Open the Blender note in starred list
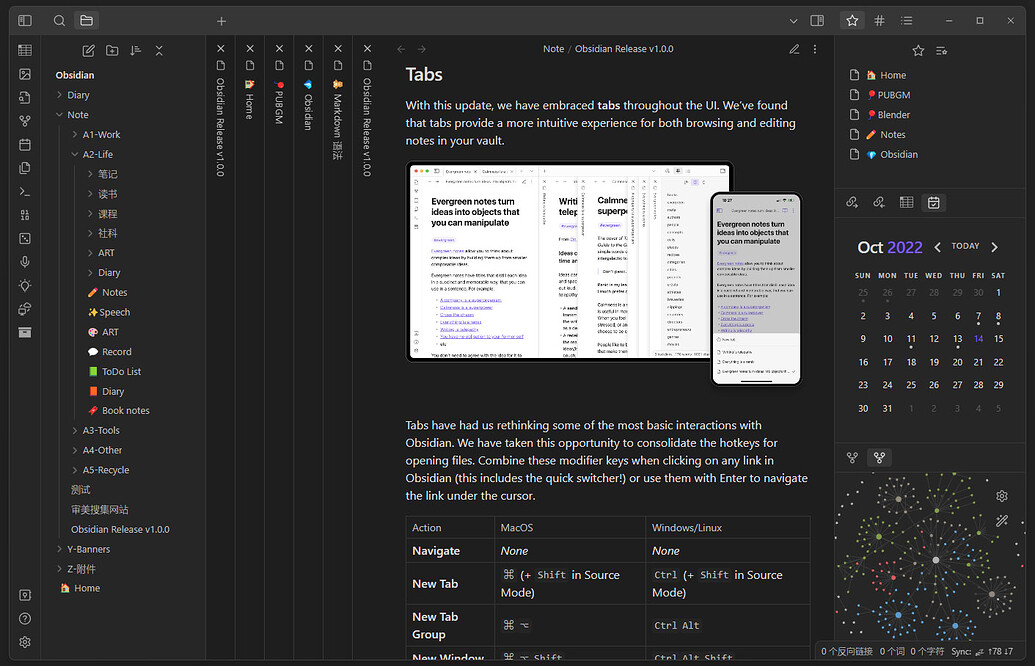Screen dimensions: 1035x666 click(x=894, y=115)
